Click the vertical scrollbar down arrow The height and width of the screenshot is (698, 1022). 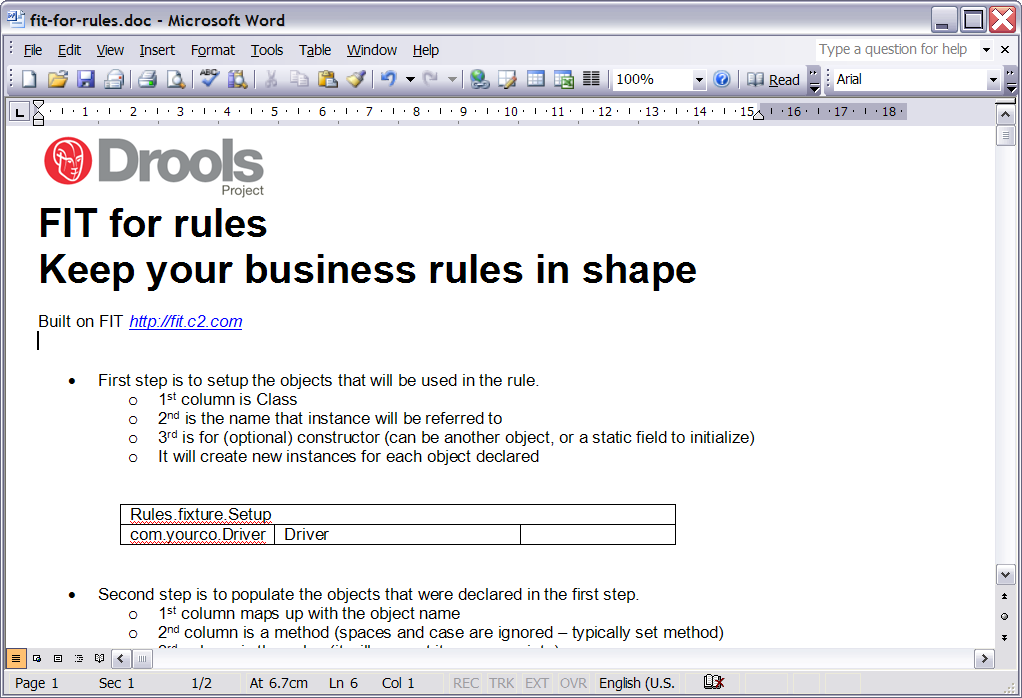click(1005, 575)
